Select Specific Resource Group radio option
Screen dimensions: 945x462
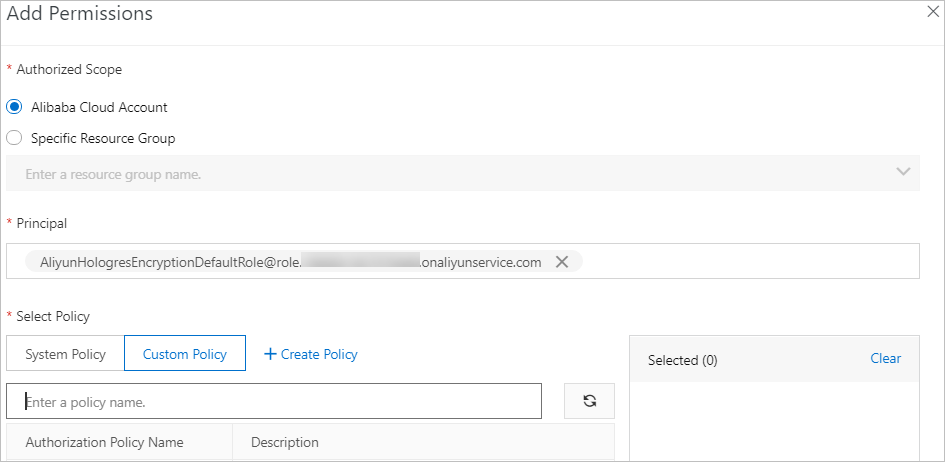(x=14, y=138)
